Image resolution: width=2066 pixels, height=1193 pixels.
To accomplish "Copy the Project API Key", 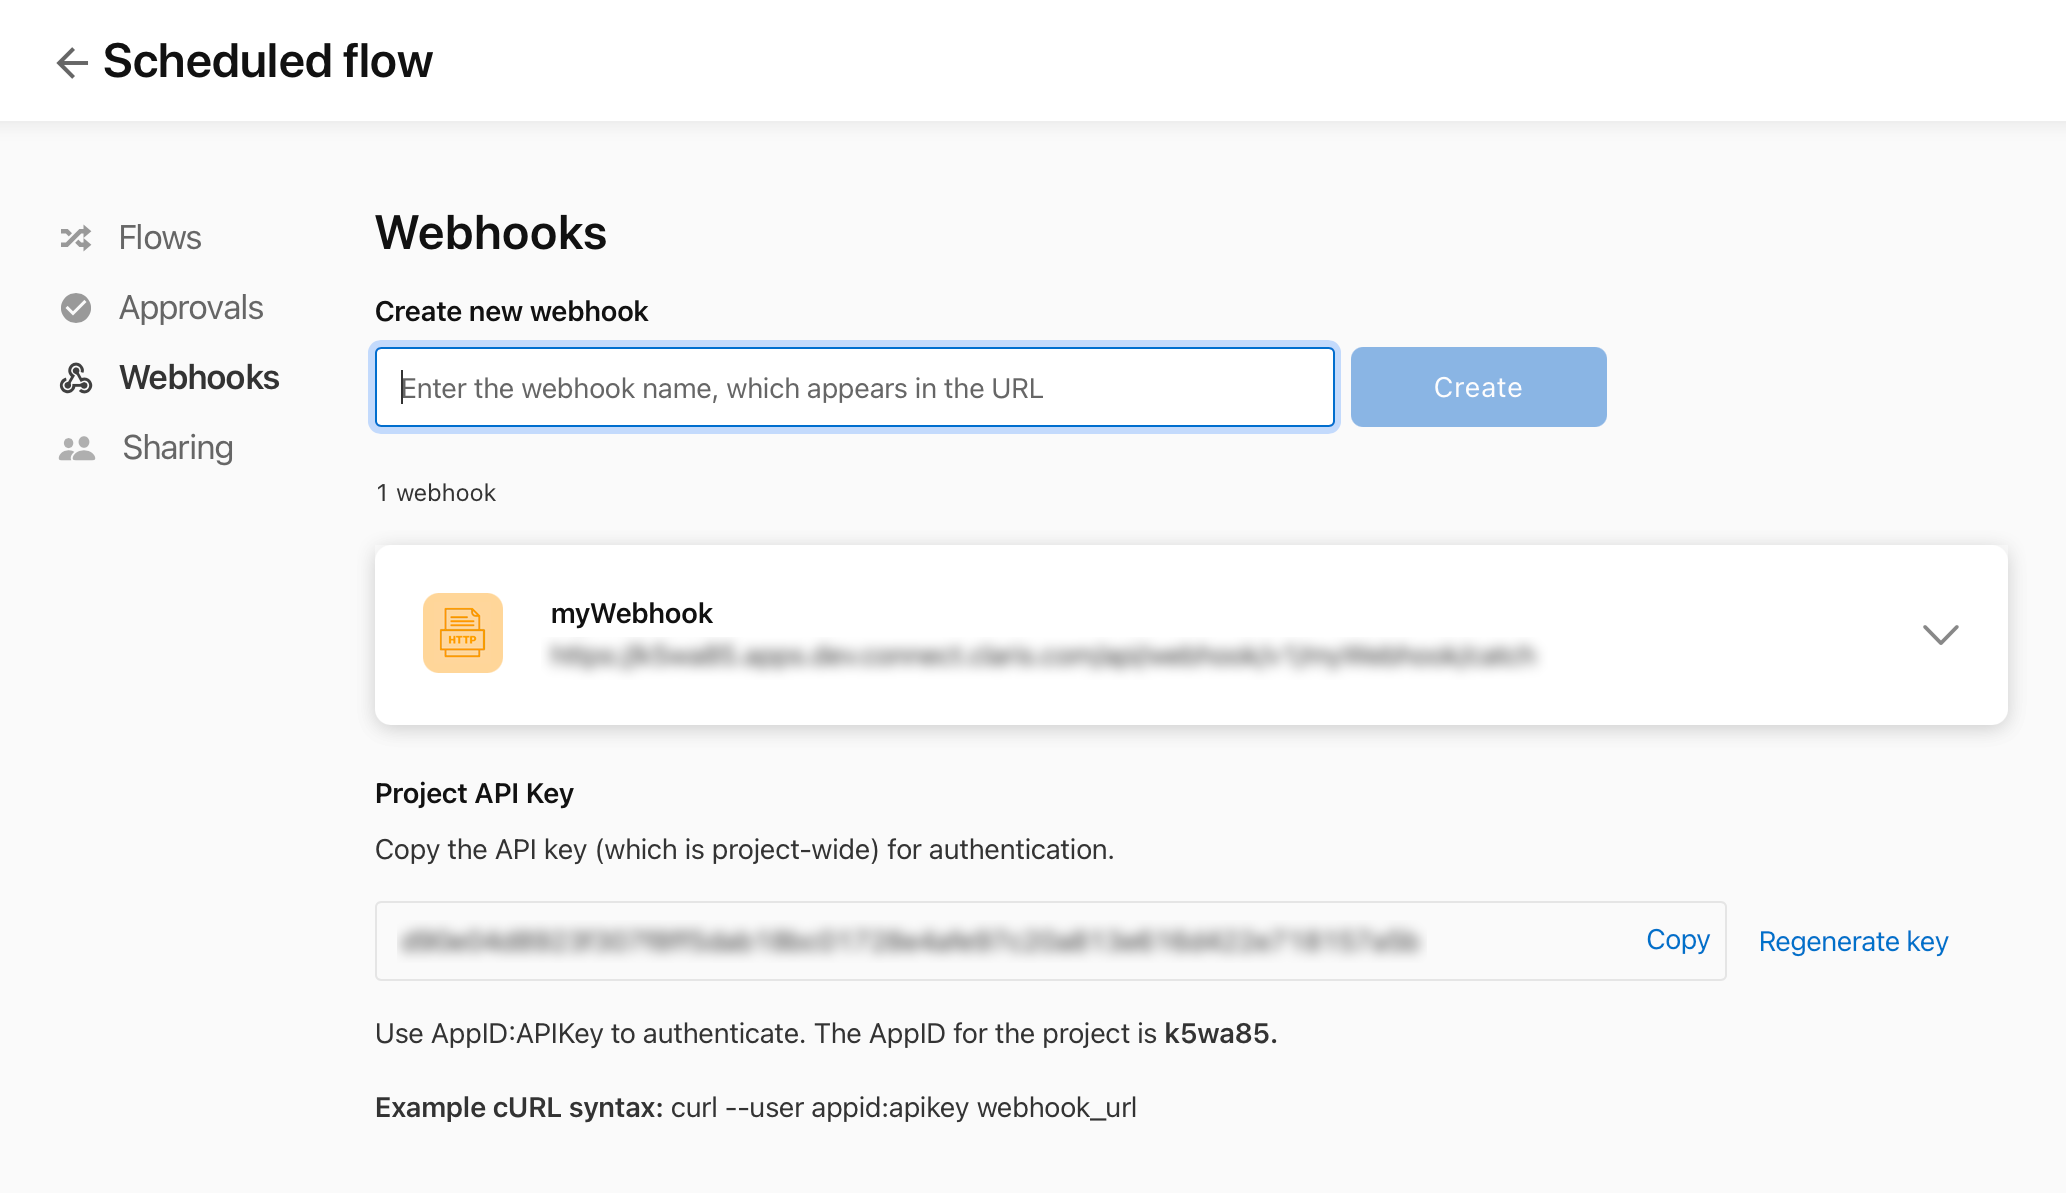I will 1677,939.
